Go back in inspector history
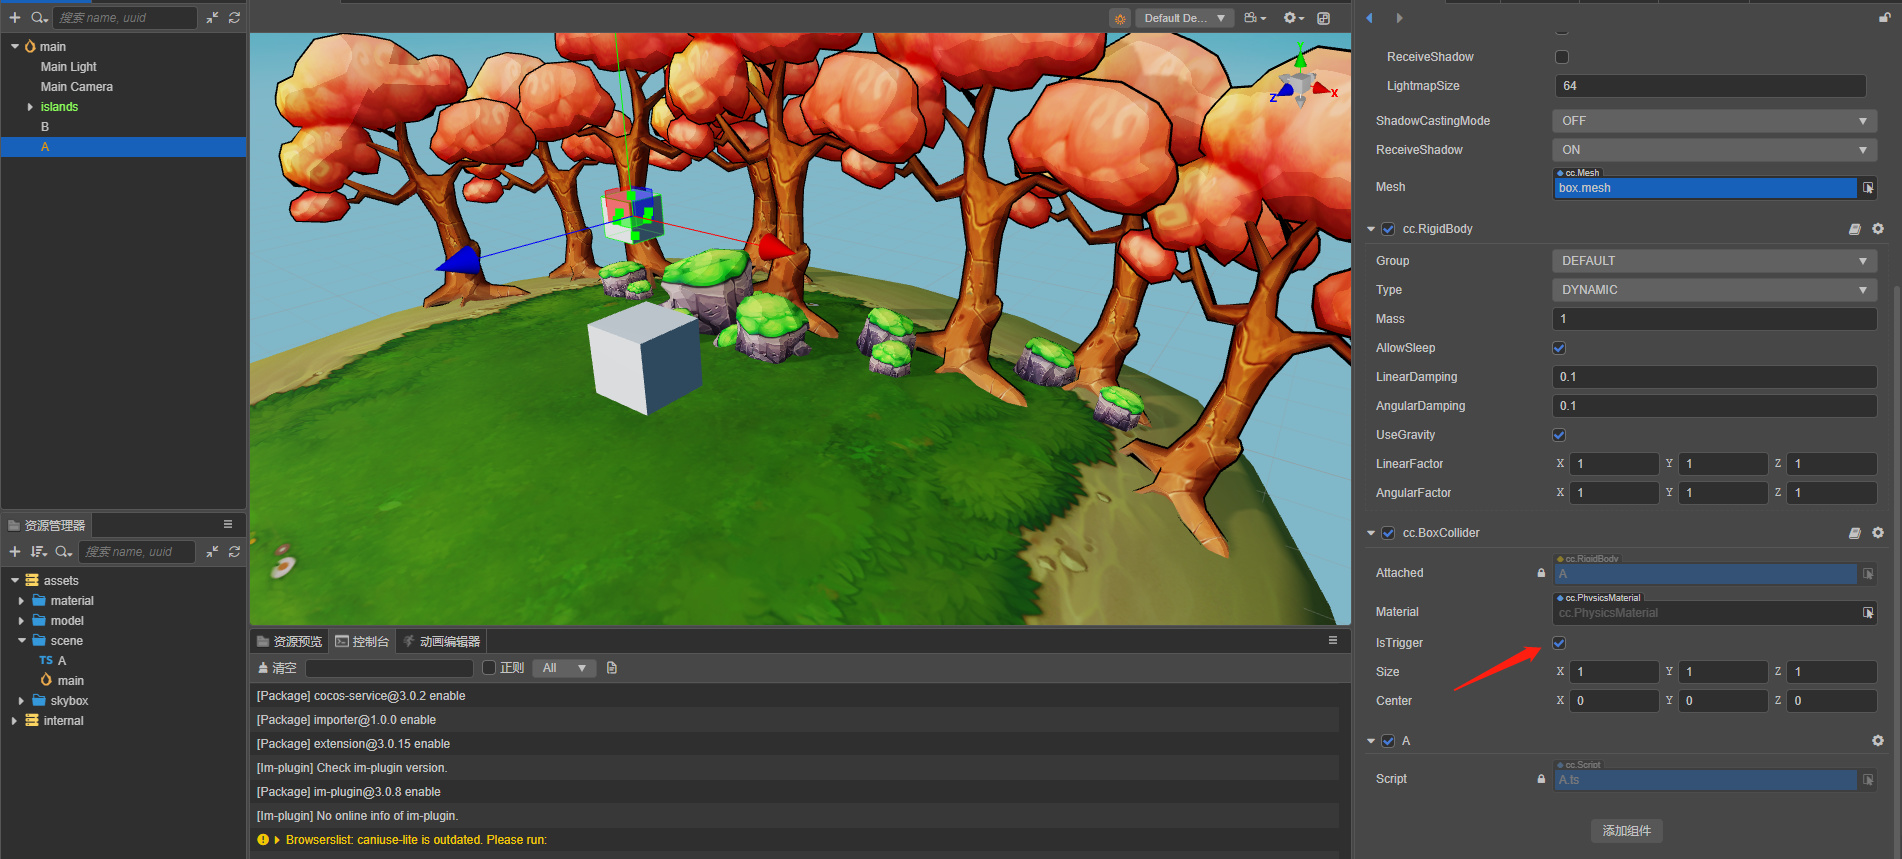This screenshot has height=859, width=1902. pyautogui.click(x=1369, y=18)
